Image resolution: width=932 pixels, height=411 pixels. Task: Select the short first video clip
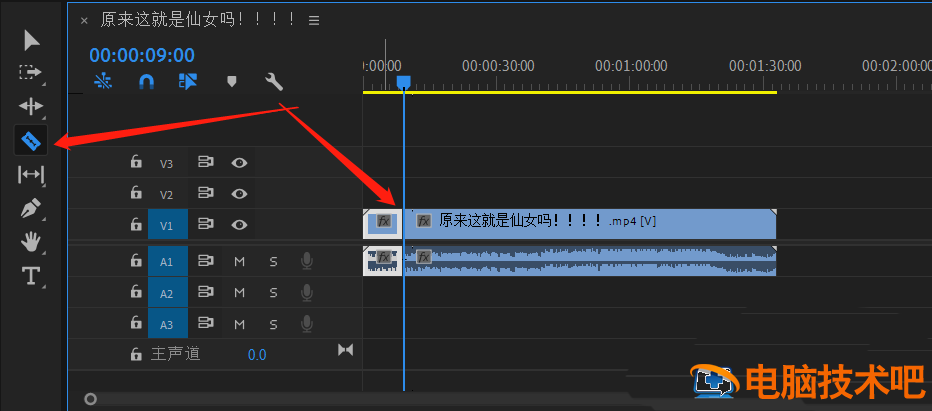pos(383,224)
